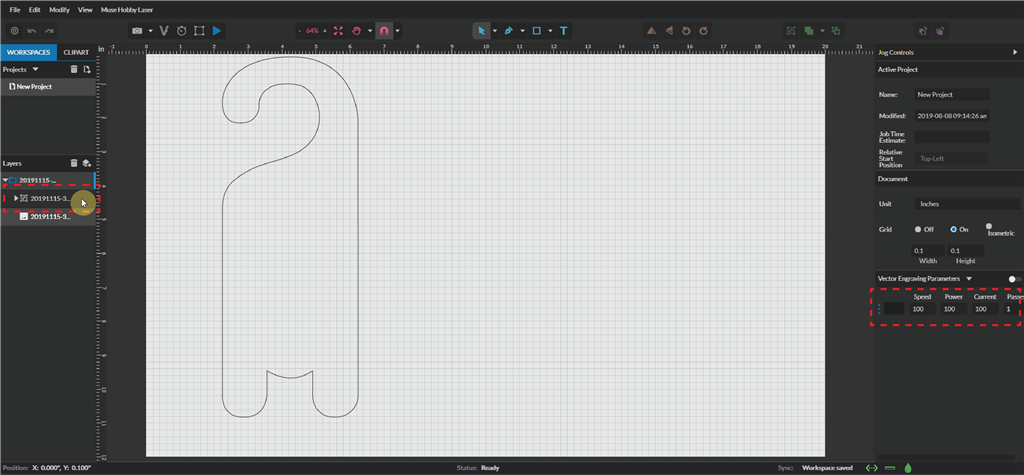Choose the Isometric grid option
1024x475 pixels.
coord(989,227)
